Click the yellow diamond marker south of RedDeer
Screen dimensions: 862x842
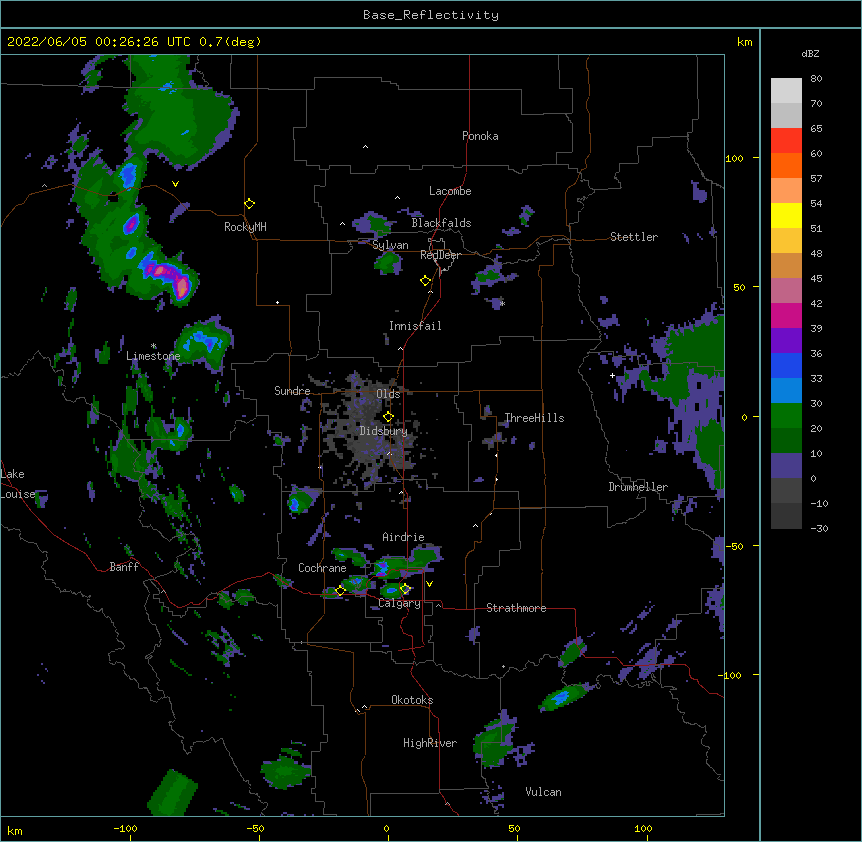pyautogui.click(x=425, y=281)
